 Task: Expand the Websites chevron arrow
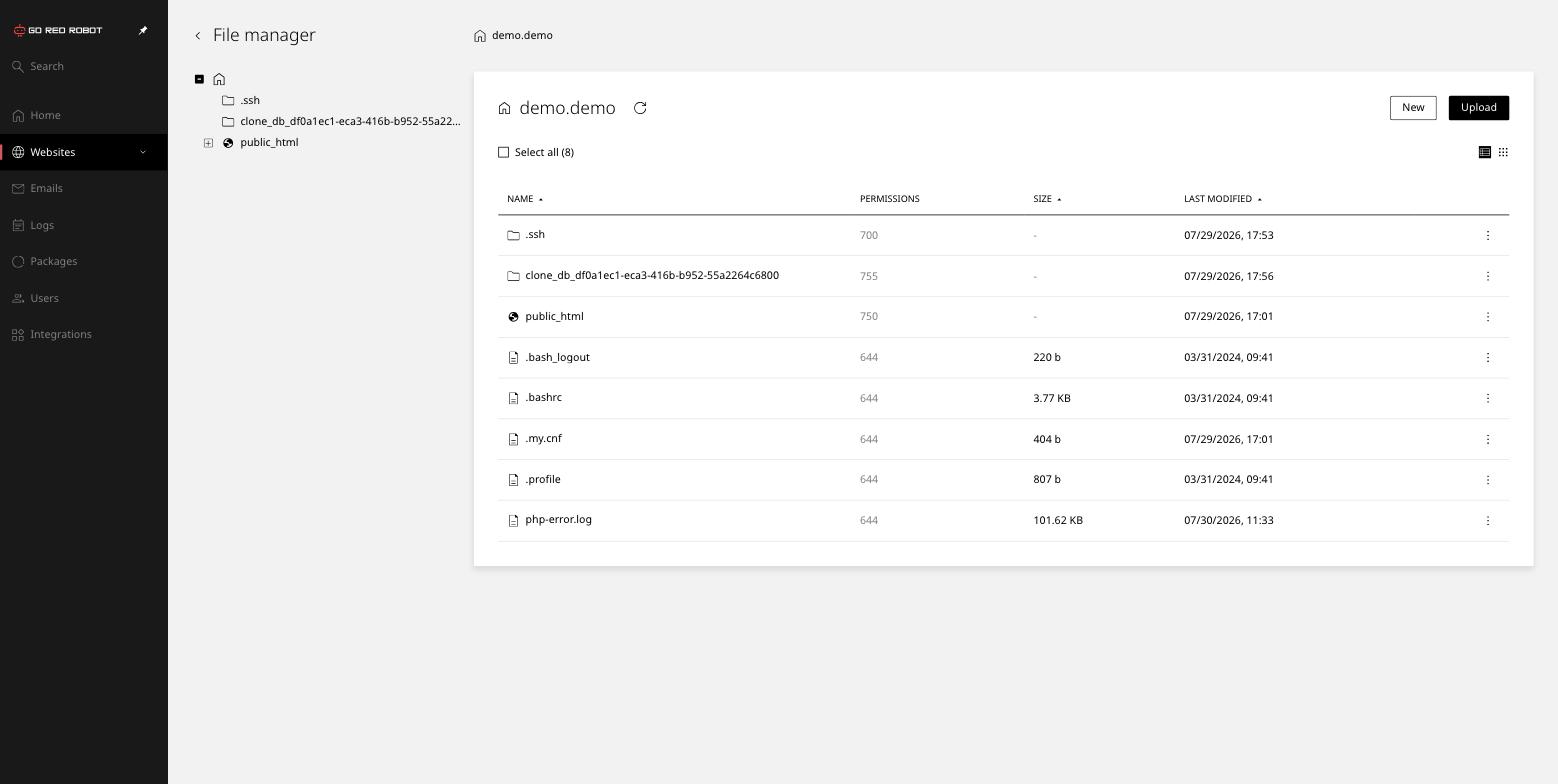click(x=143, y=152)
